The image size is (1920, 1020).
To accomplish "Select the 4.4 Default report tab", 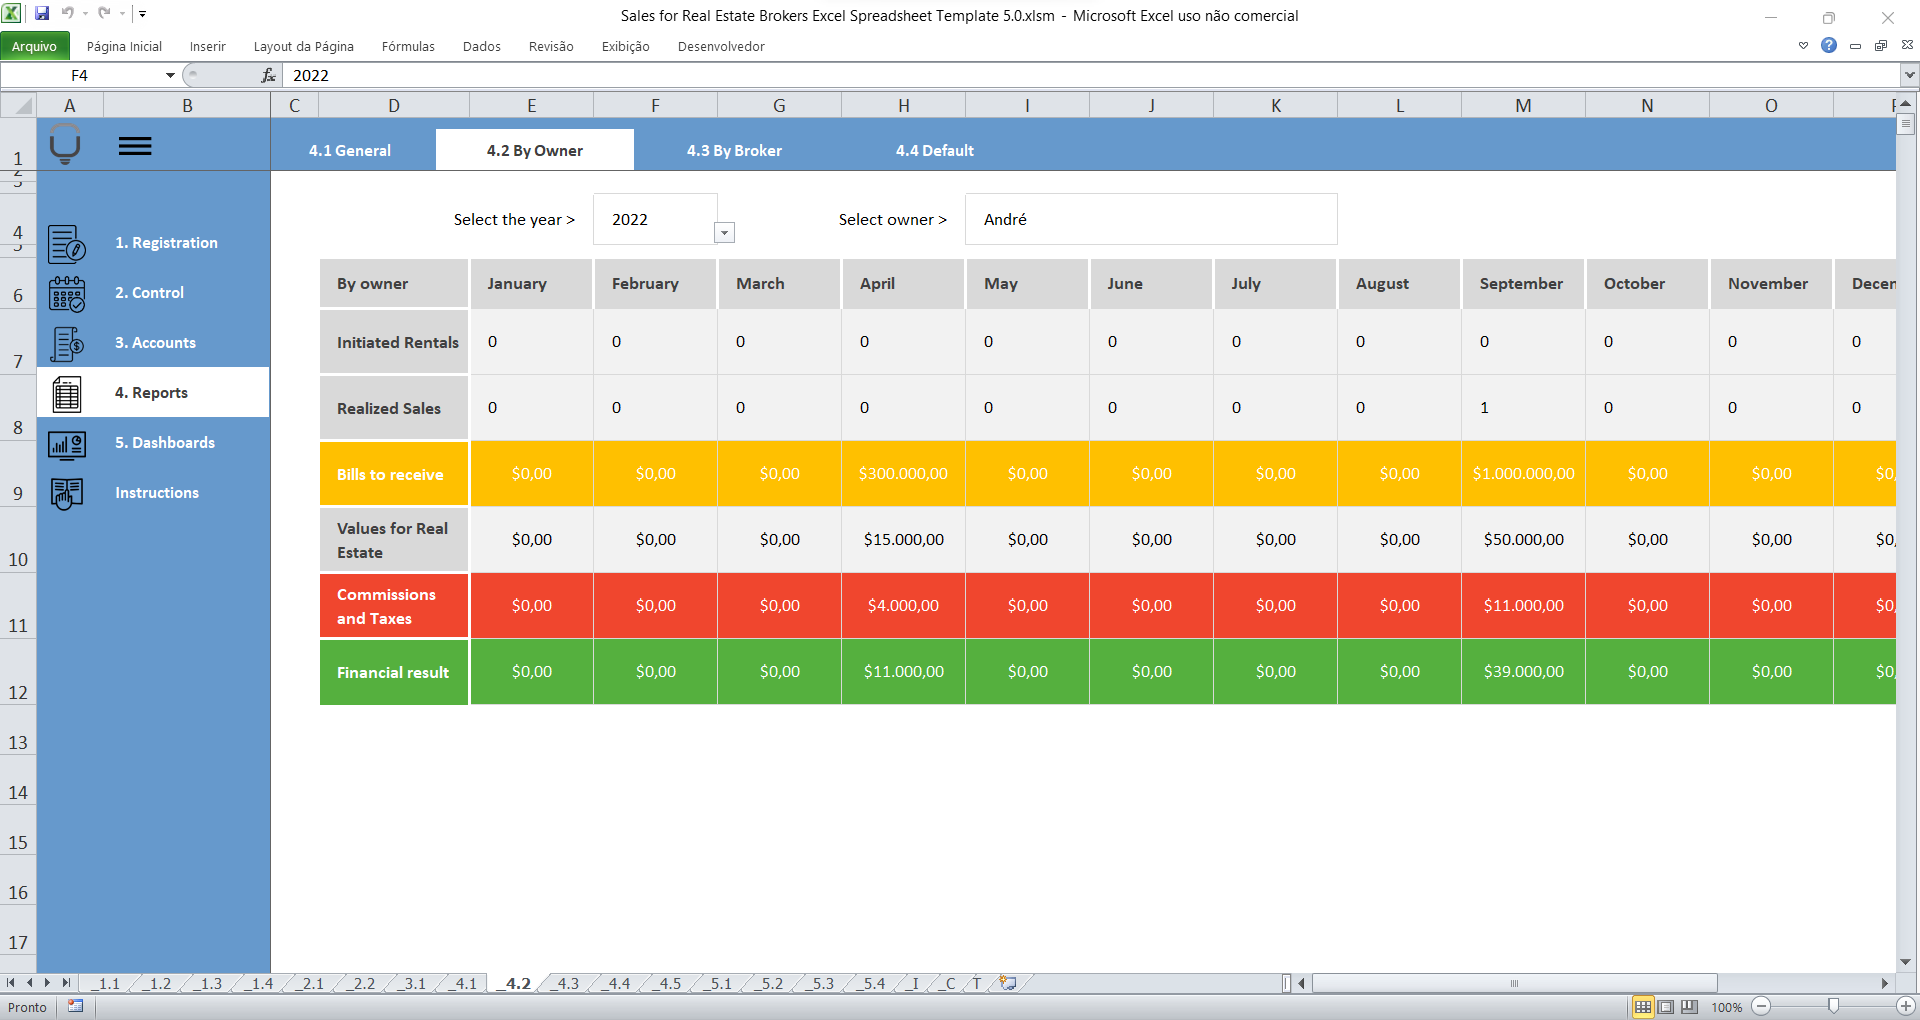I will (934, 150).
